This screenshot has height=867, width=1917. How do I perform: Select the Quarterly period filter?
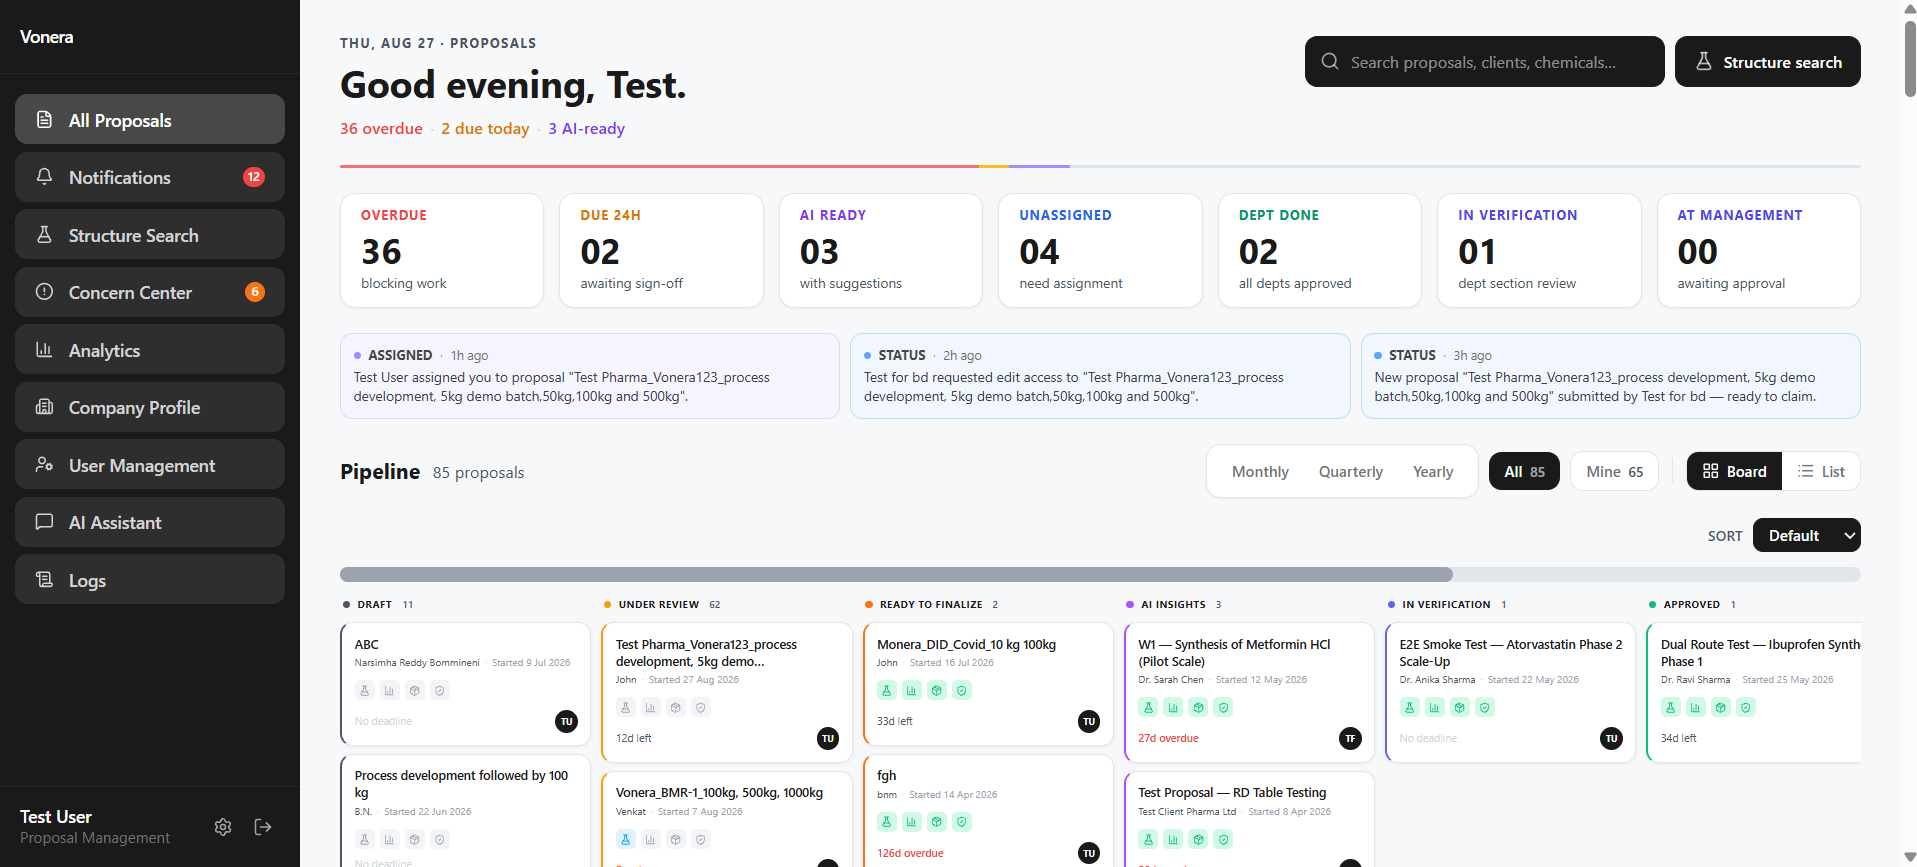[1350, 471]
